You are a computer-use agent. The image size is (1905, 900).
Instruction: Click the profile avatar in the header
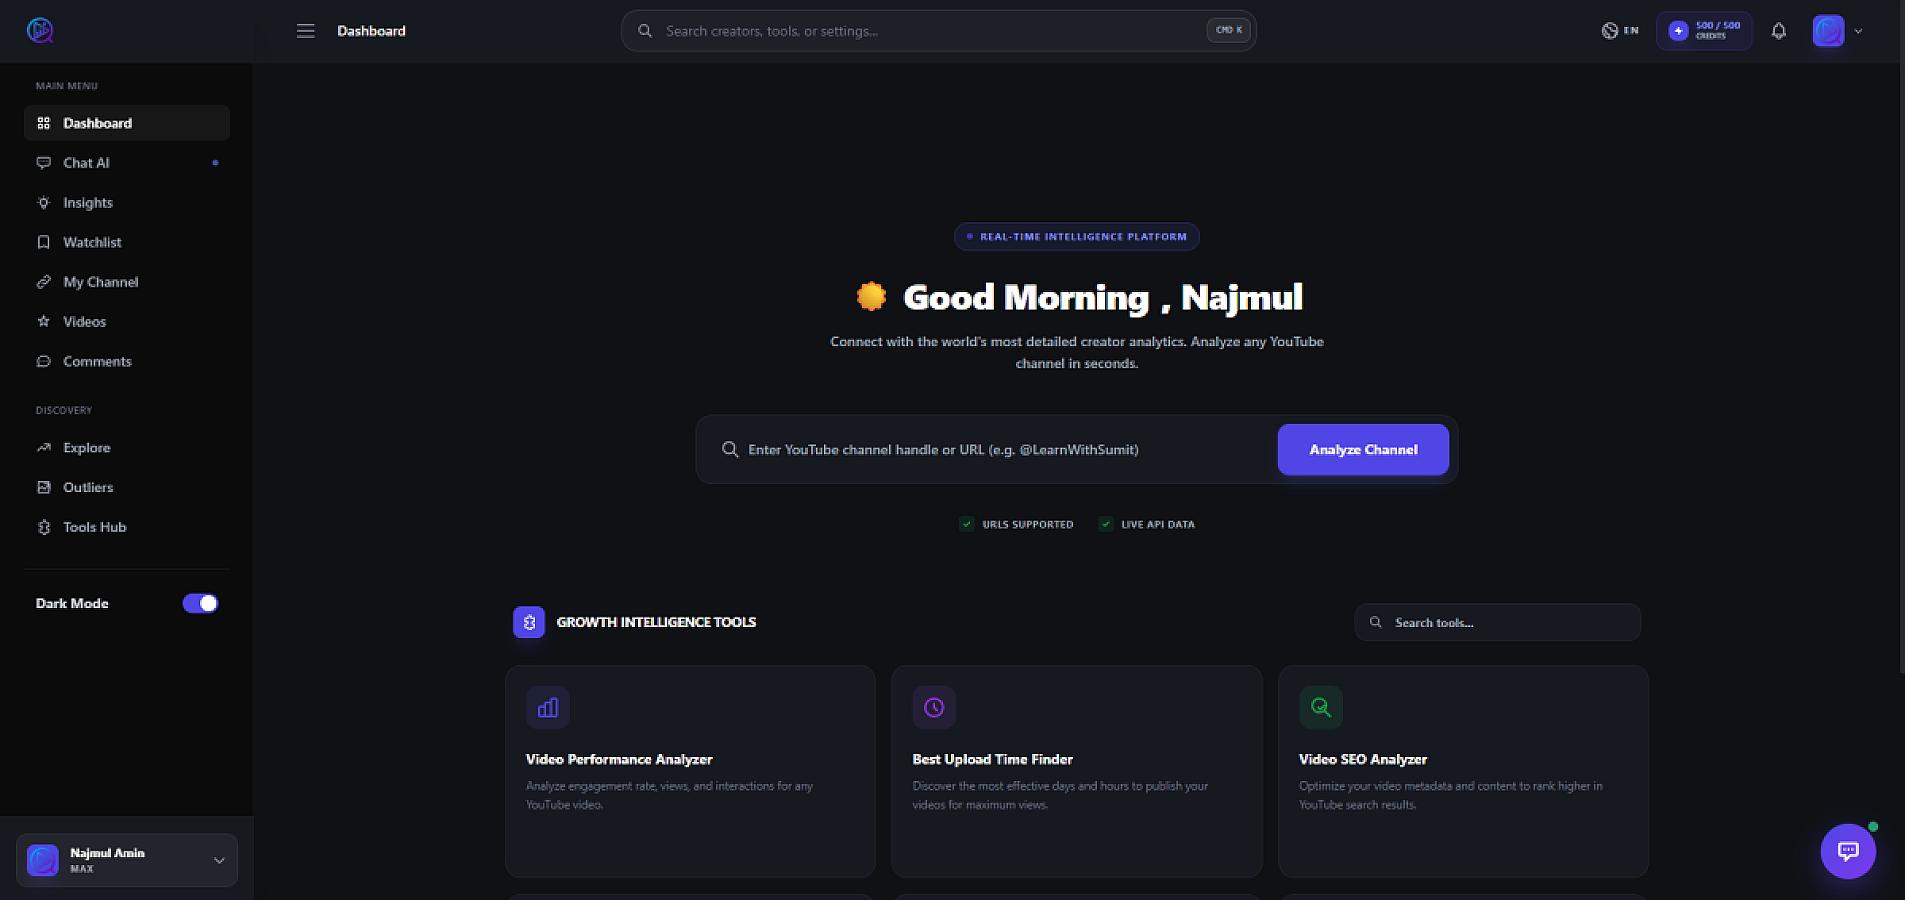(1828, 31)
